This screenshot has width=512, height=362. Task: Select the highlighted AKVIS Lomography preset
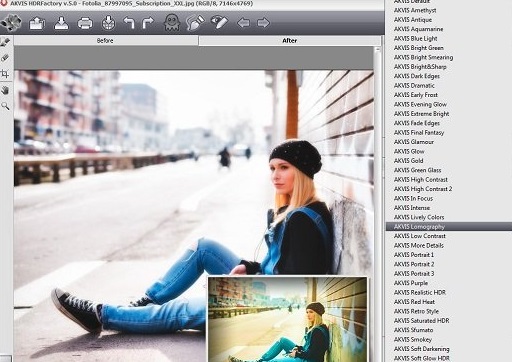[x=449, y=227]
